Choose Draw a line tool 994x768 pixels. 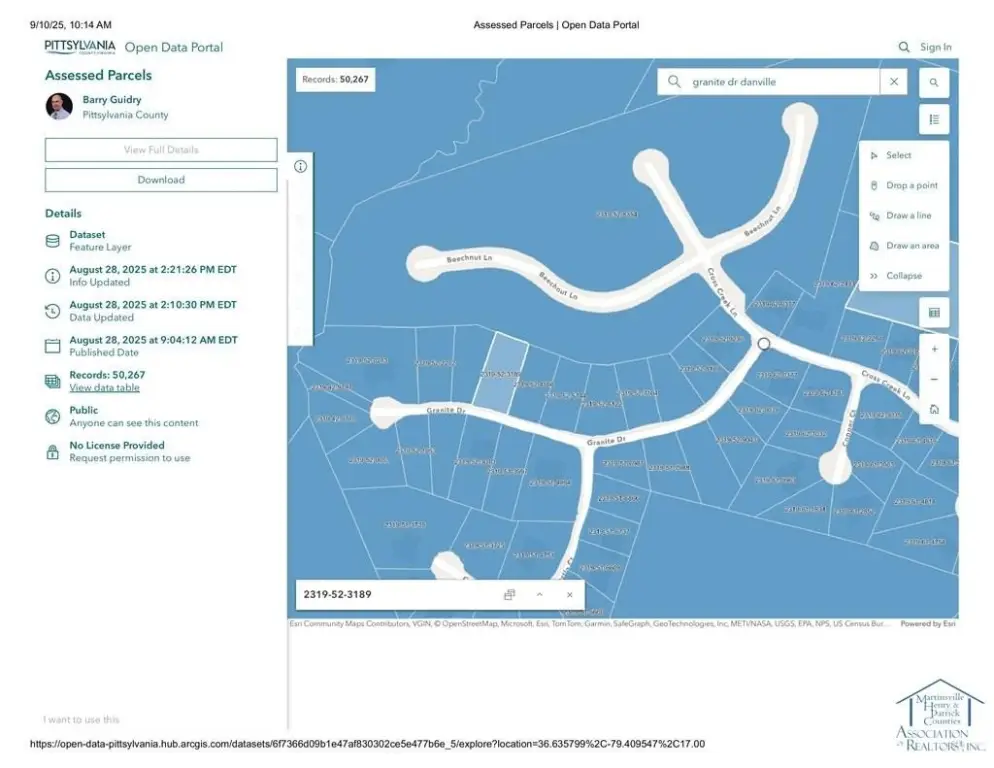[907, 215]
